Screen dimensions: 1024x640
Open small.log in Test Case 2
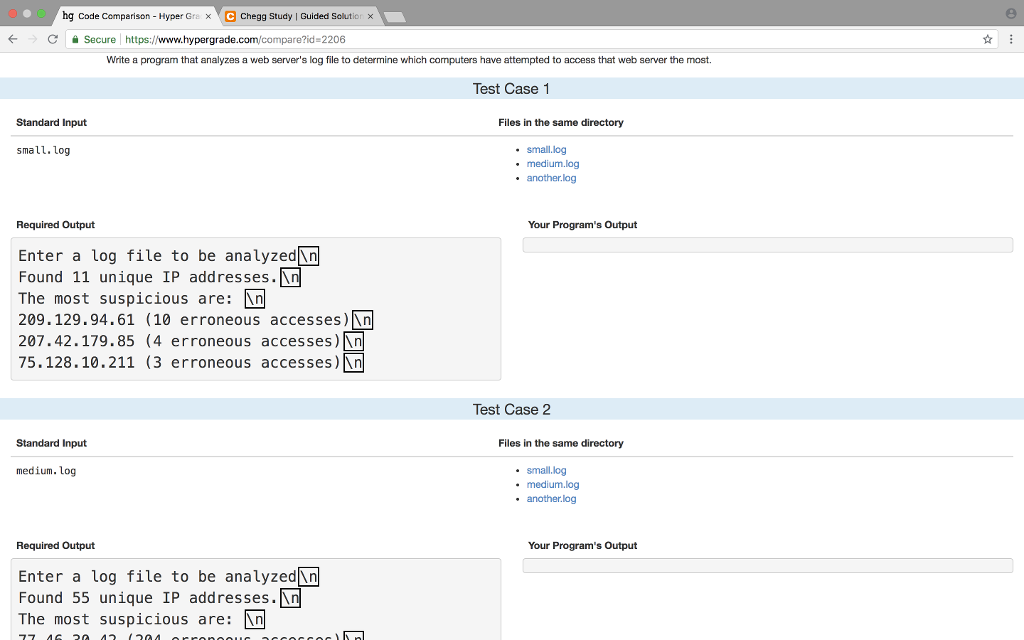pyautogui.click(x=546, y=470)
